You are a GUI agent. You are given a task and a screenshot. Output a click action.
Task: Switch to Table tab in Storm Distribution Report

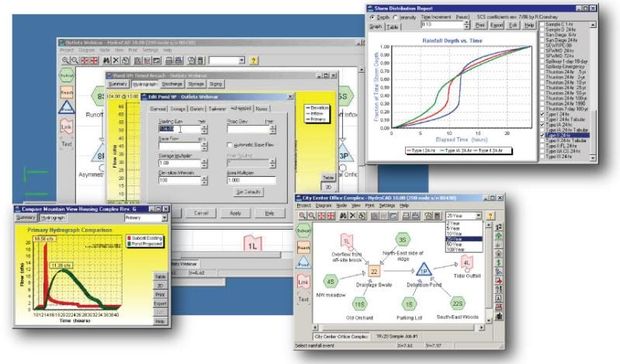point(392,27)
